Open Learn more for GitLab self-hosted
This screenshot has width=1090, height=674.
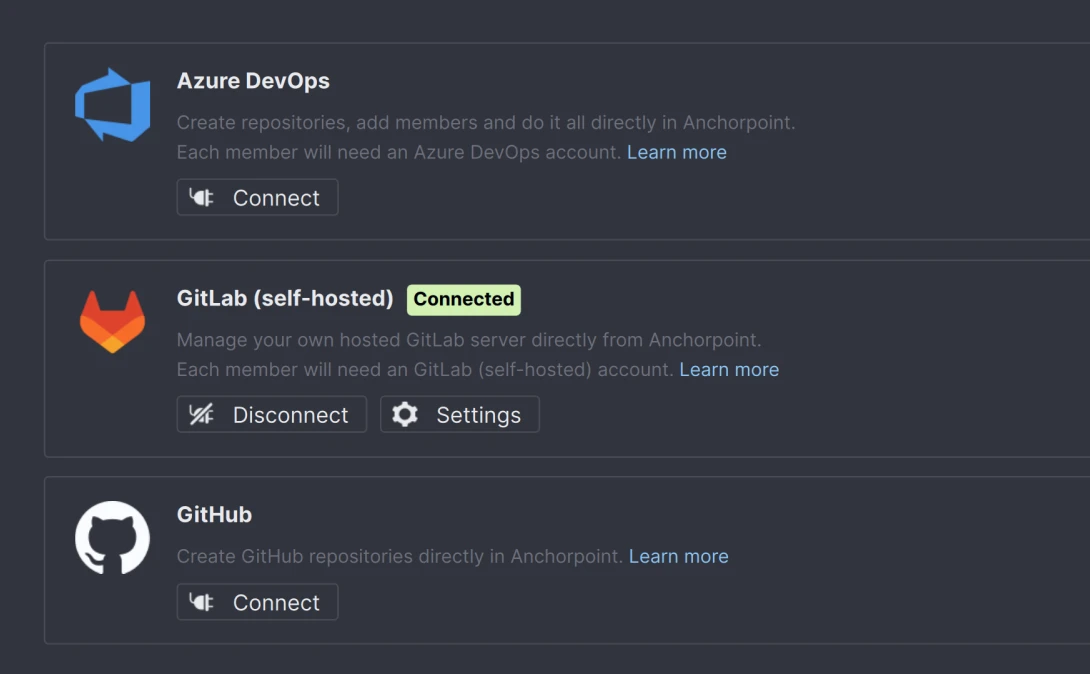(x=729, y=369)
